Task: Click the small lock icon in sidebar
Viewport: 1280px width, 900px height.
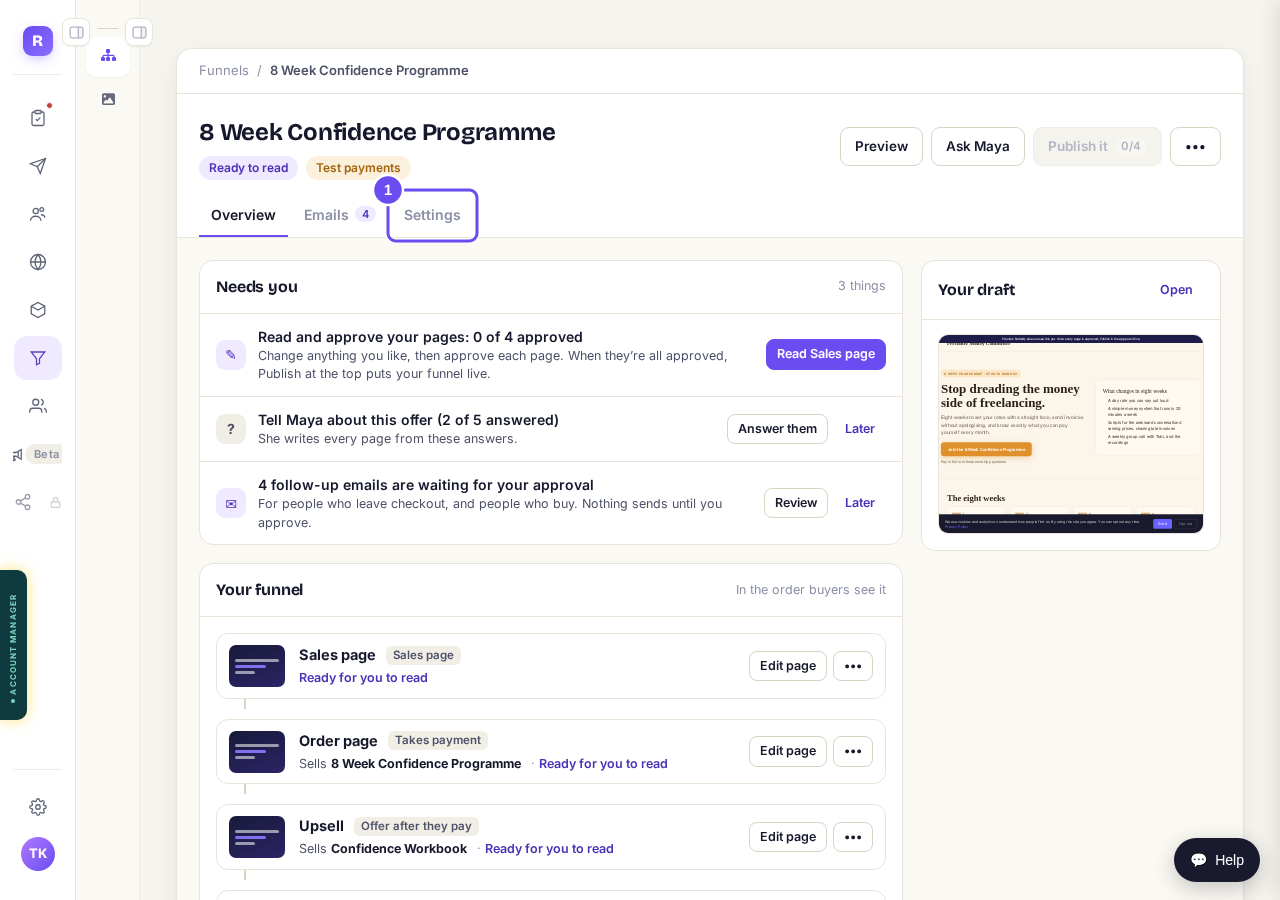Action: click(x=56, y=502)
